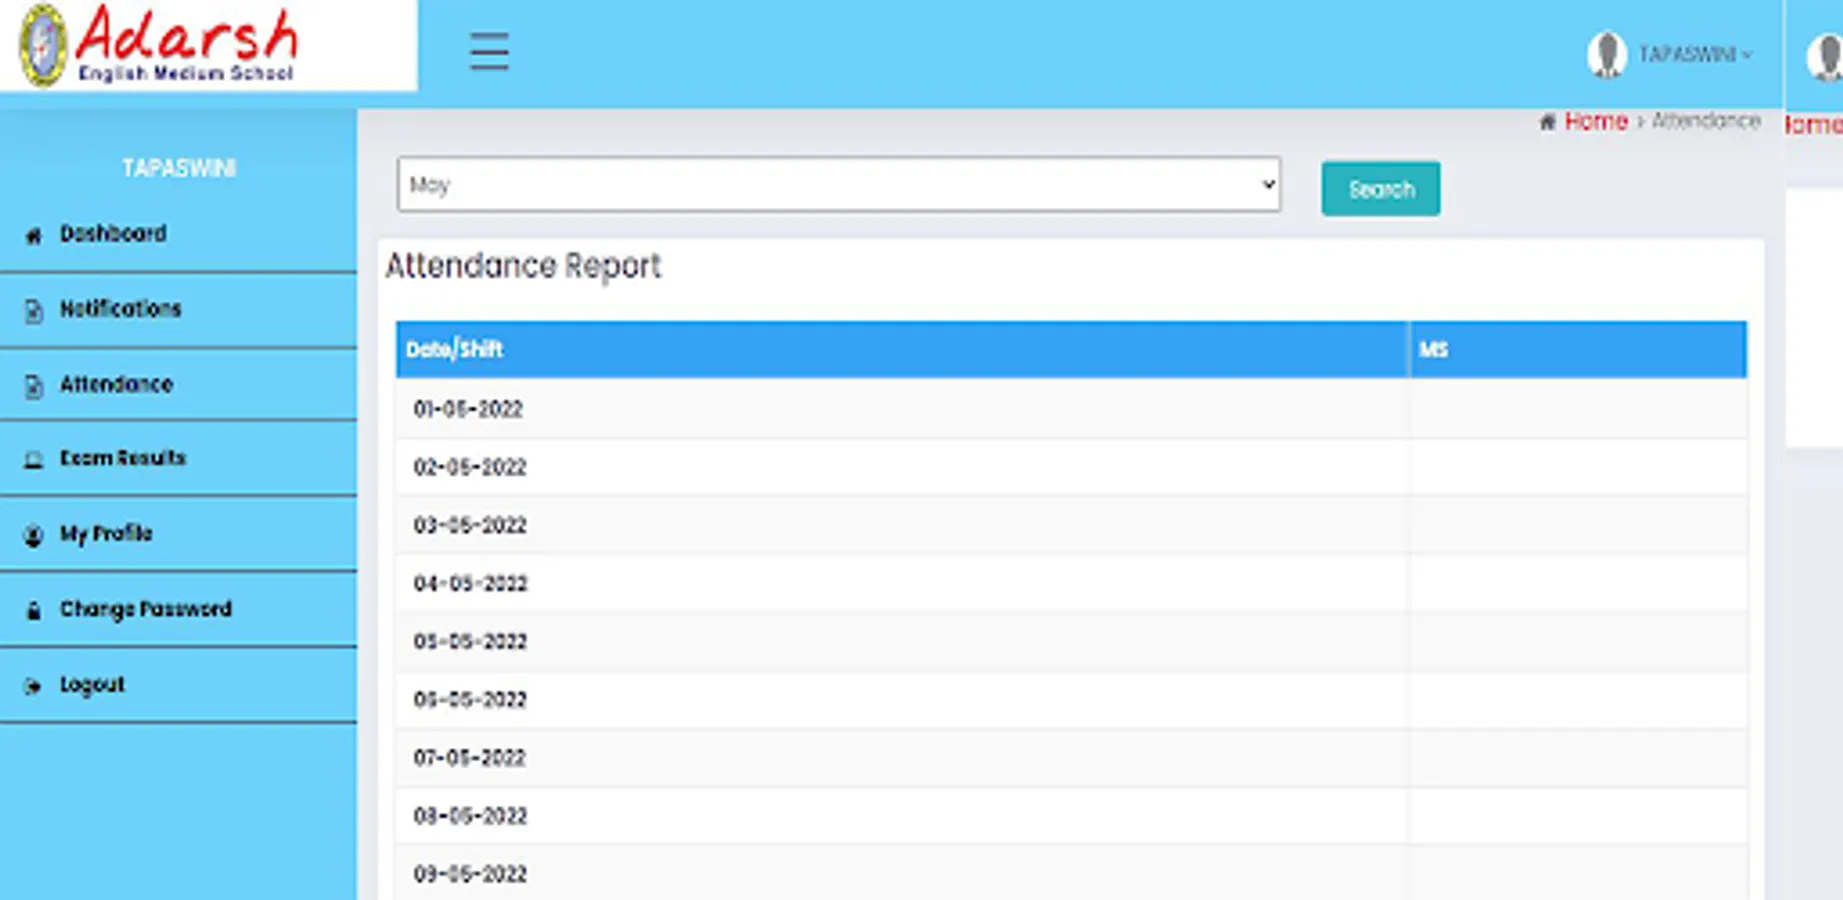Expand the May month dropdown
The width and height of the screenshot is (1843, 900).
[x=839, y=184]
